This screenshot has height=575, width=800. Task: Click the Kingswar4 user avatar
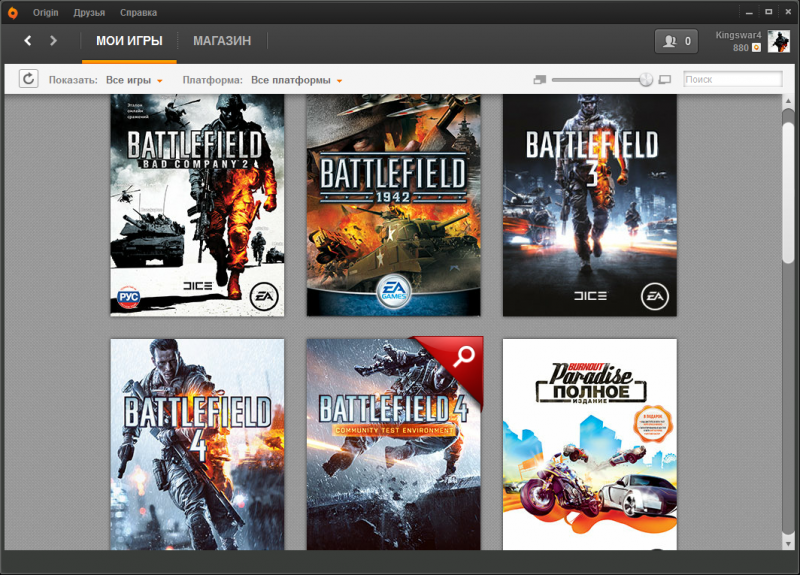tap(778, 41)
